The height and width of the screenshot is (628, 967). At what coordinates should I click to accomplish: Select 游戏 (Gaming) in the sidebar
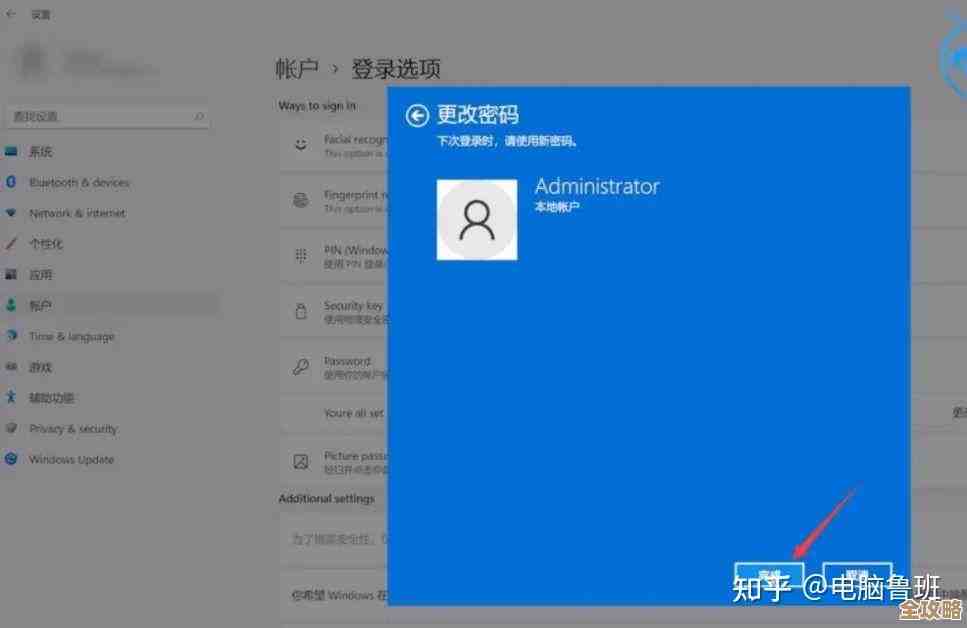[40, 367]
